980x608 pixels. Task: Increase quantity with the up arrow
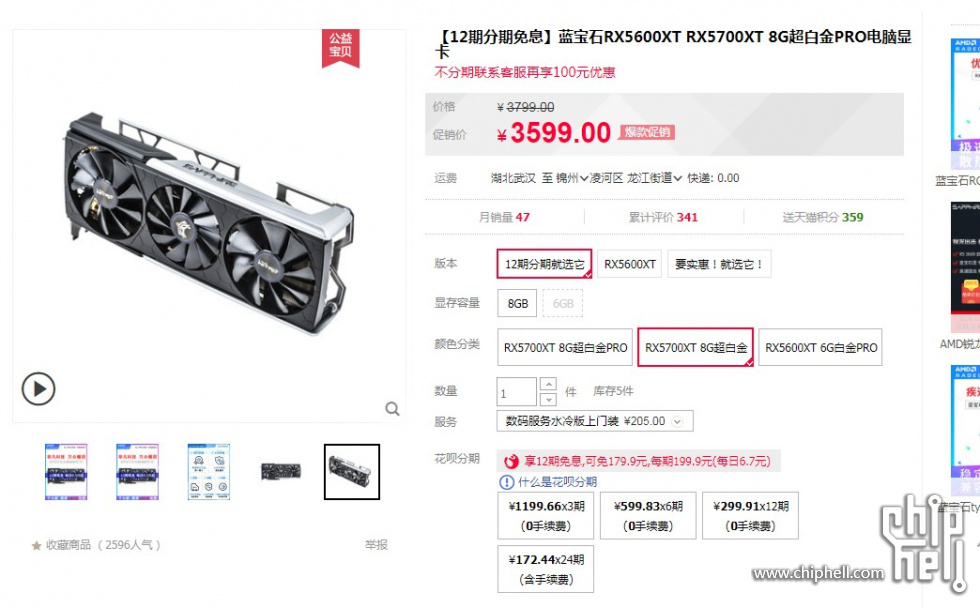(548, 384)
